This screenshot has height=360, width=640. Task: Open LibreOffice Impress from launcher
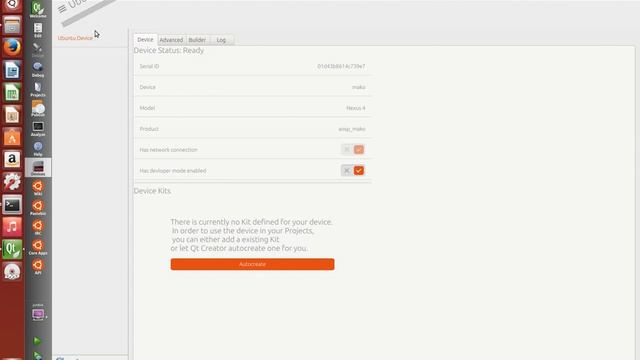12,115
